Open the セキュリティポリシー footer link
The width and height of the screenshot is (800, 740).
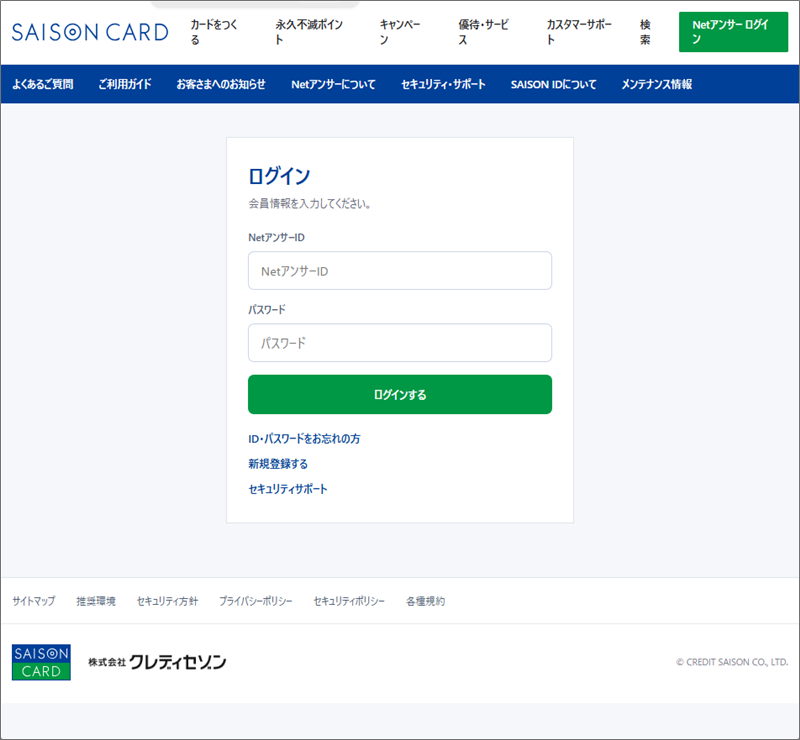(x=349, y=601)
